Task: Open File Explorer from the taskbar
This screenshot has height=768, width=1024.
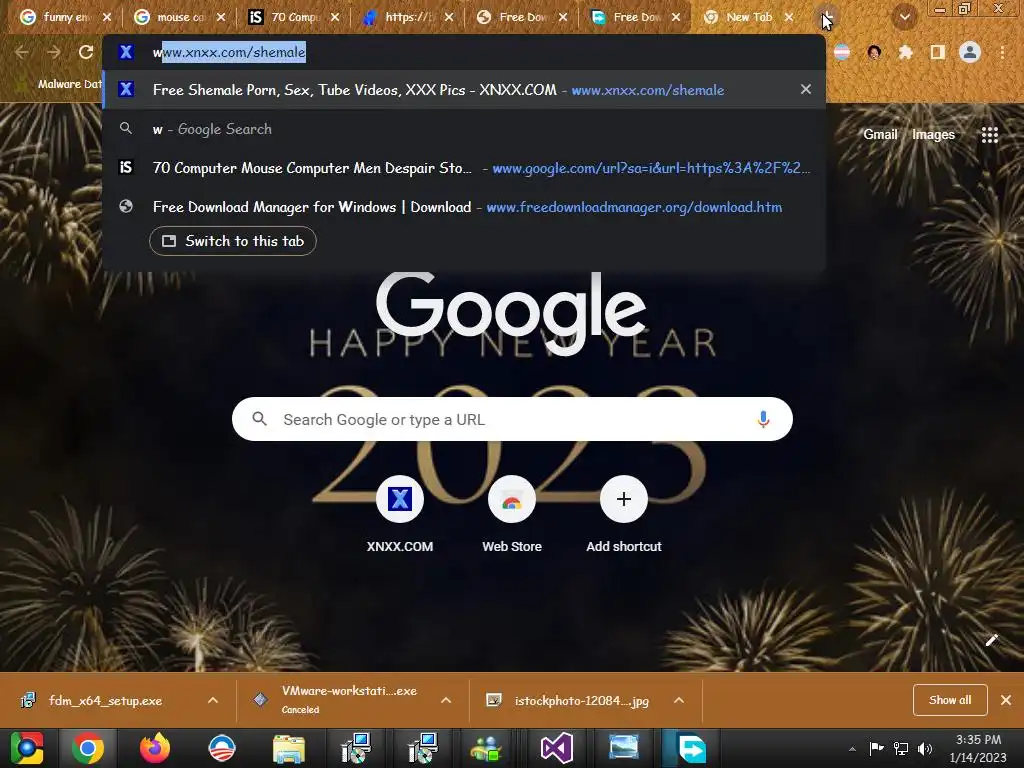Action: [x=288, y=749]
